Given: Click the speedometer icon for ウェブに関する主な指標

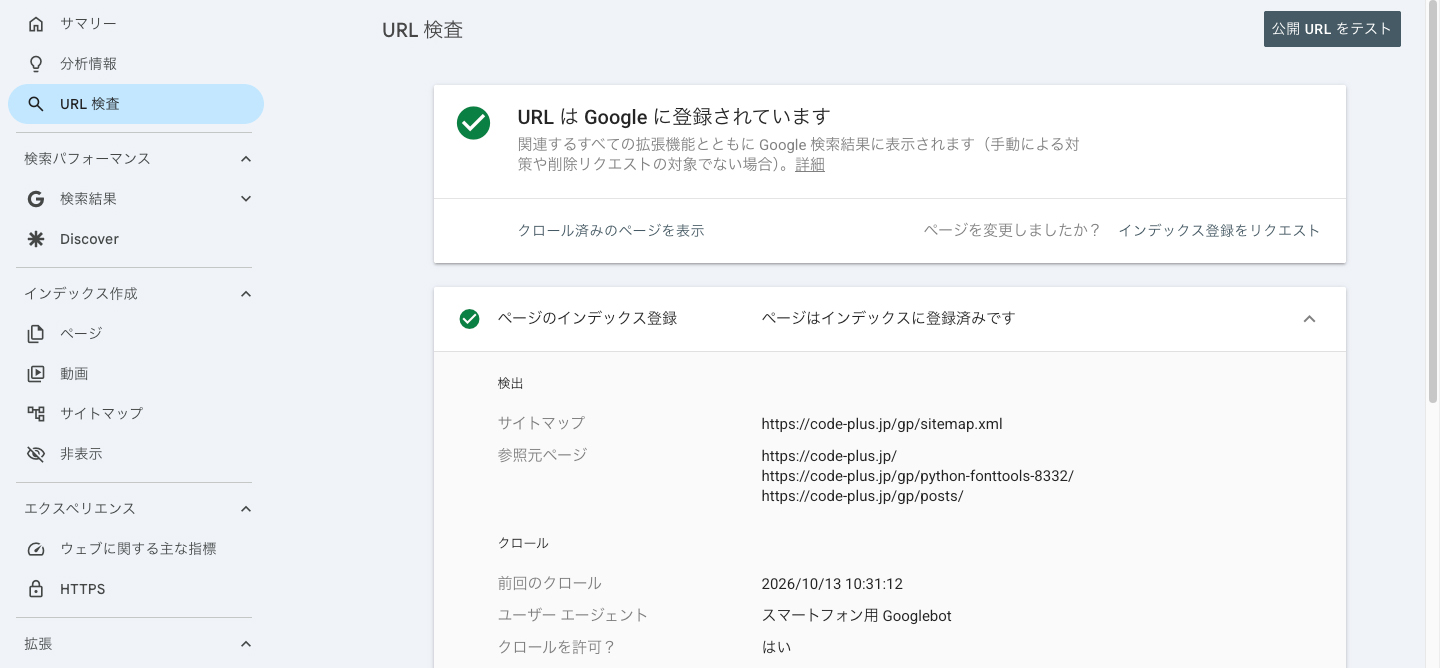Looking at the screenshot, I should pyautogui.click(x=36, y=549).
